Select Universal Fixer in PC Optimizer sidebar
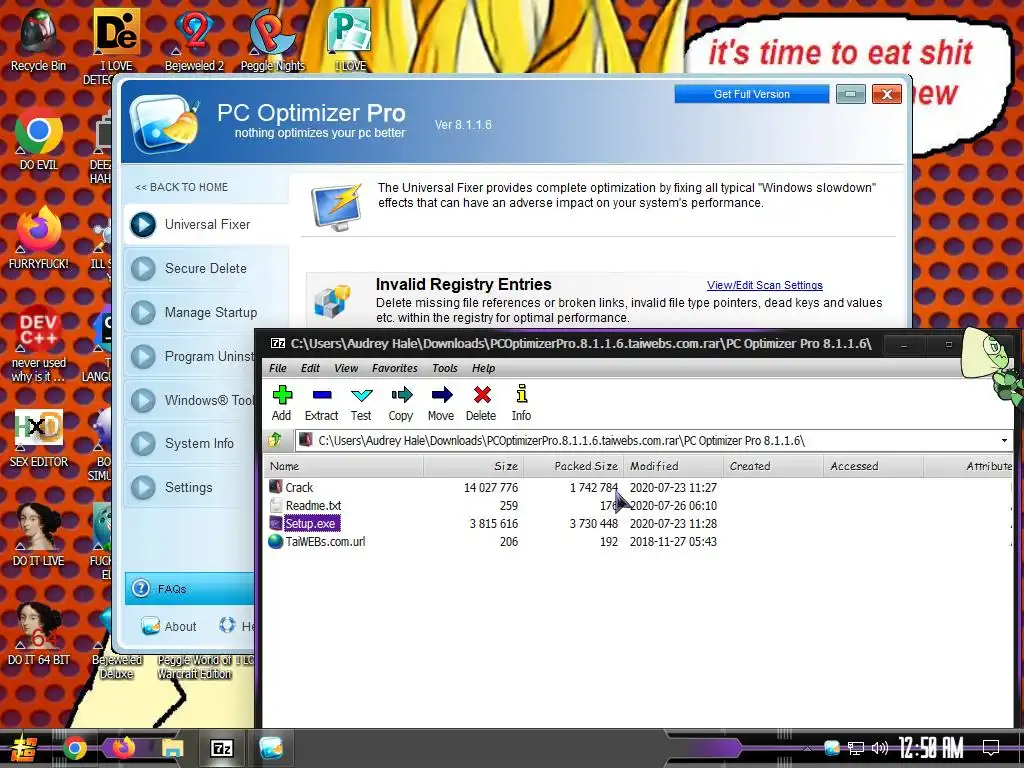 206,225
